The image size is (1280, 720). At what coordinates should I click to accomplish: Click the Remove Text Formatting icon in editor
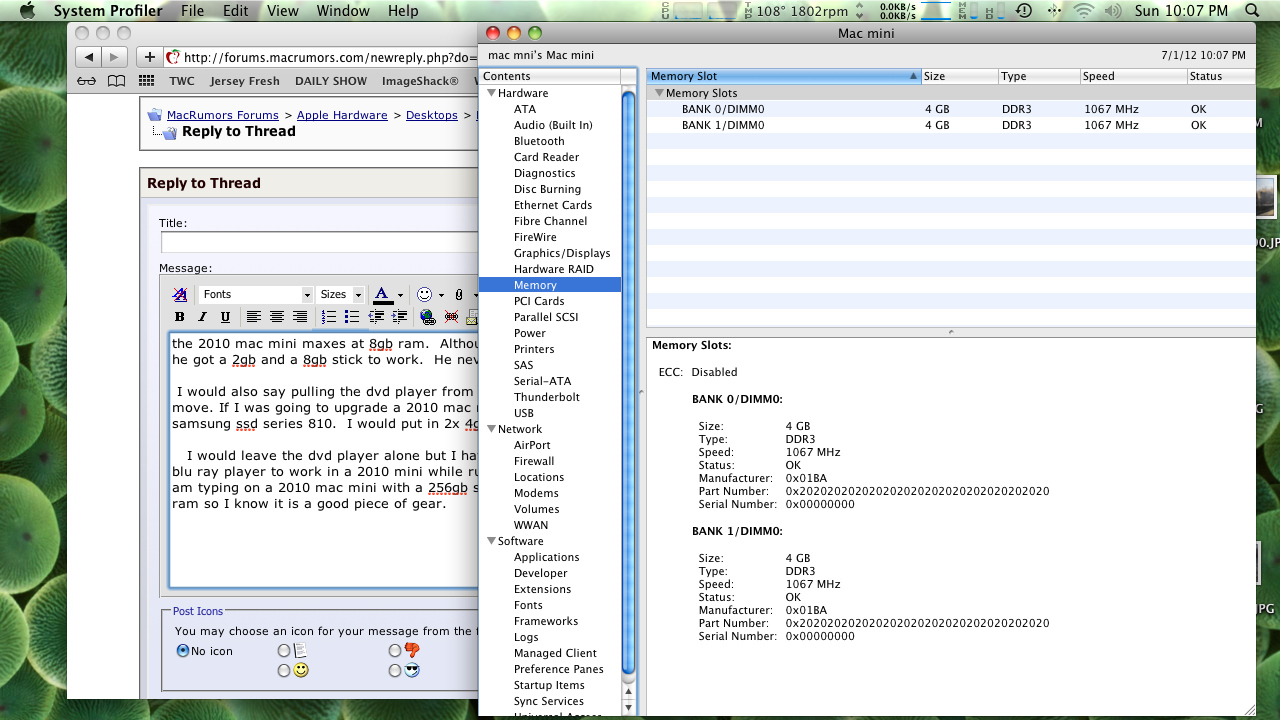tap(180, 295)
